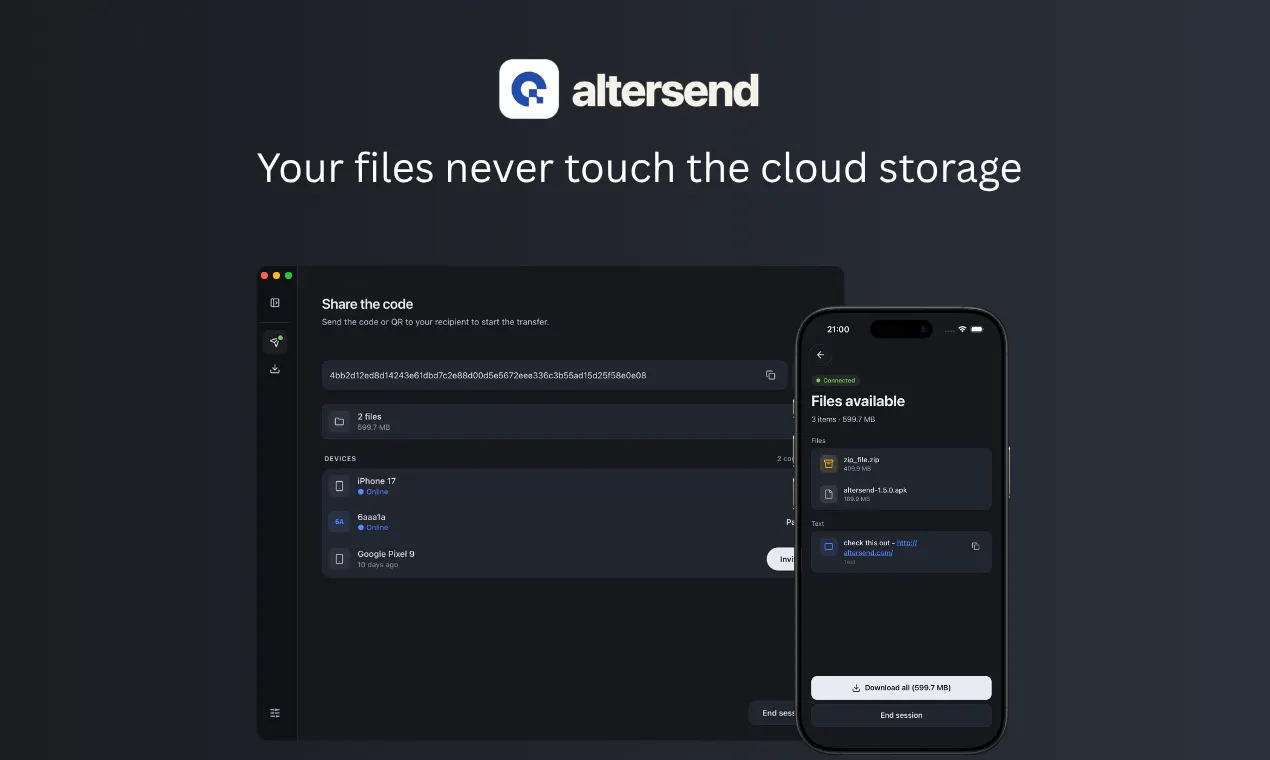This screenshot has height=760, width=1270.
Task: Click the macOS green maximize button
Action: pos(289,275)
